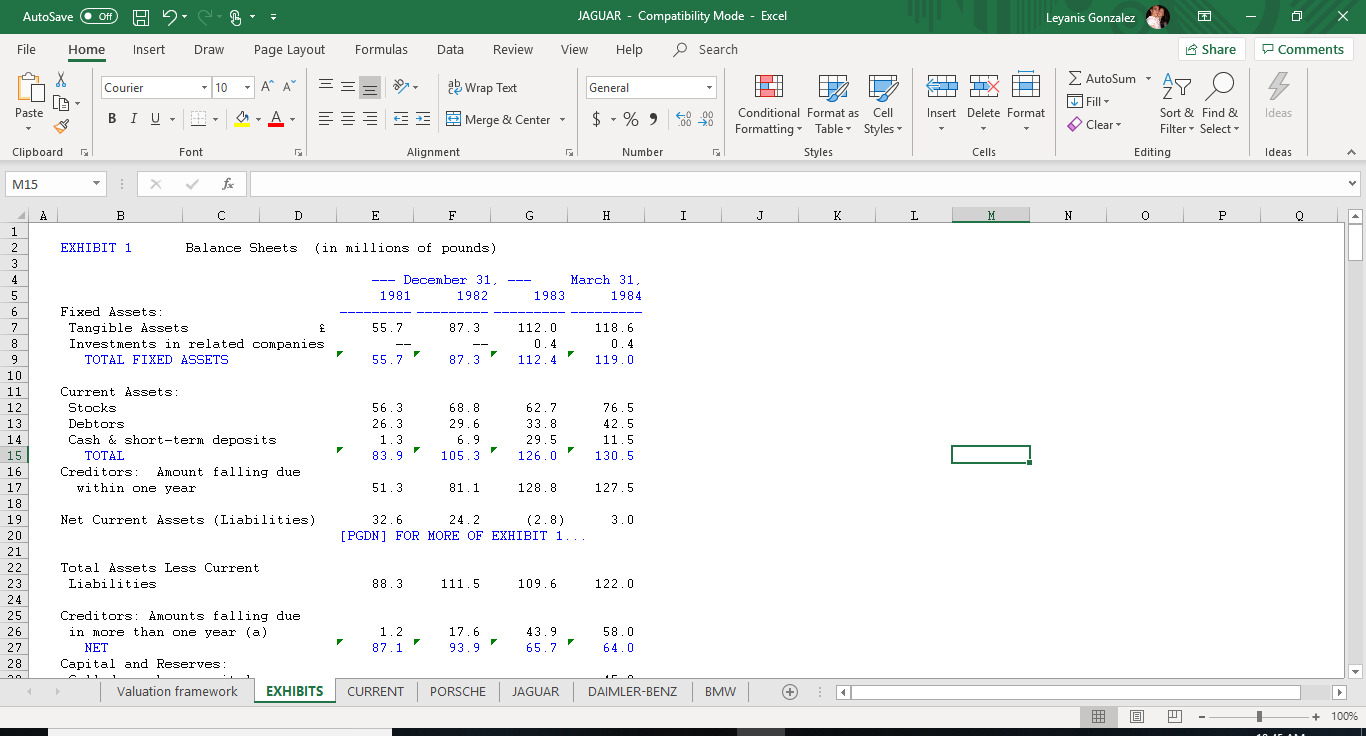Viewport: 1366px width, 736px height.
Task: Click the Increase Decimal icon
Action: 685,119
